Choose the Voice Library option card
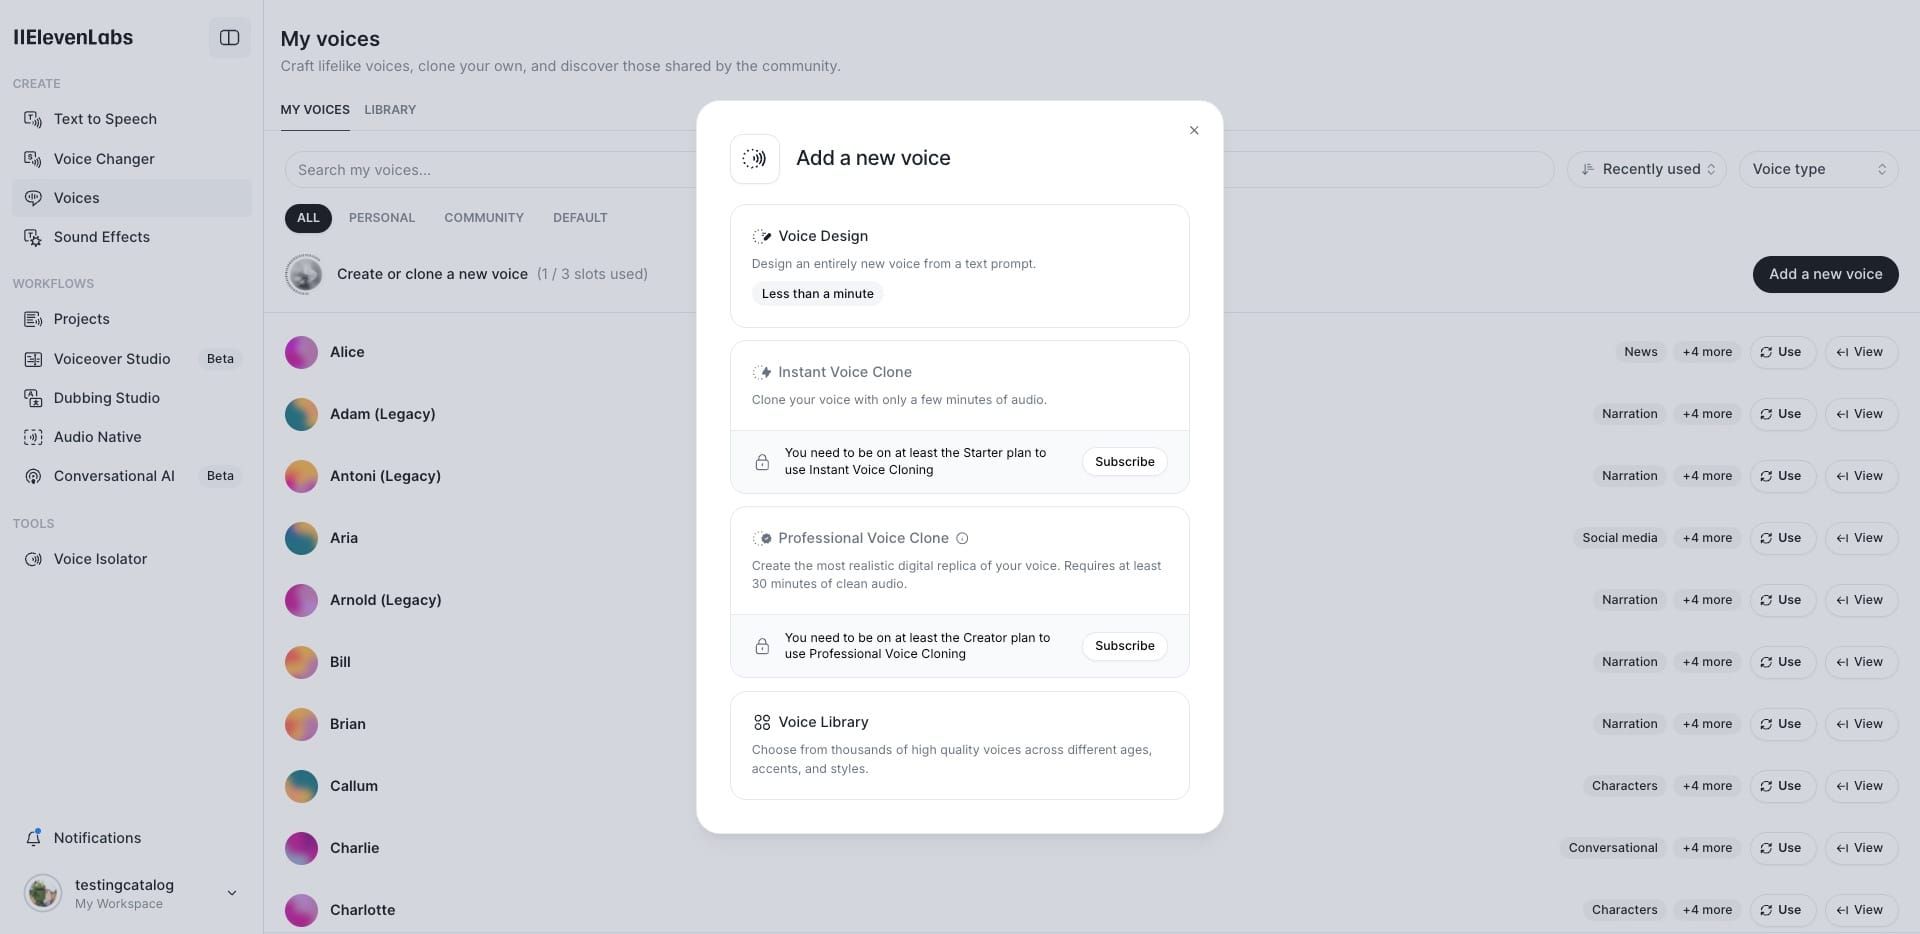Image resolution: width=1920 pixels, height=934 pixels. click(959, 745)
